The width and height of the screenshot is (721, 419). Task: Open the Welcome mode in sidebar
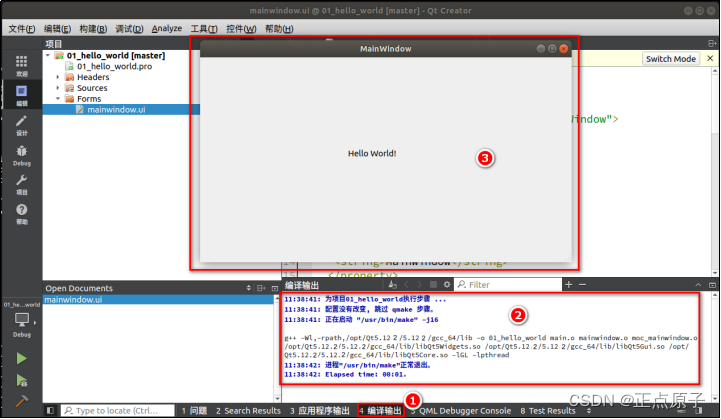(x=22, y=66)
